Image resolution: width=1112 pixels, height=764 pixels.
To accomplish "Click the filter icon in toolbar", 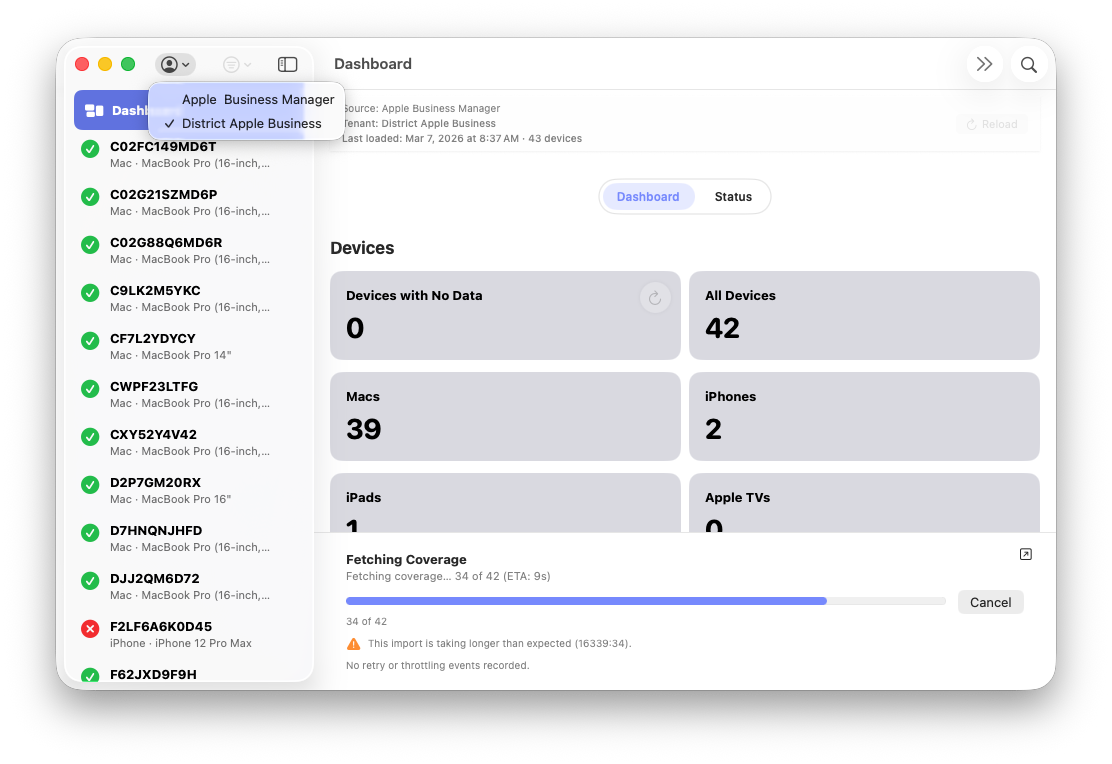I will [x=229, y=63].
